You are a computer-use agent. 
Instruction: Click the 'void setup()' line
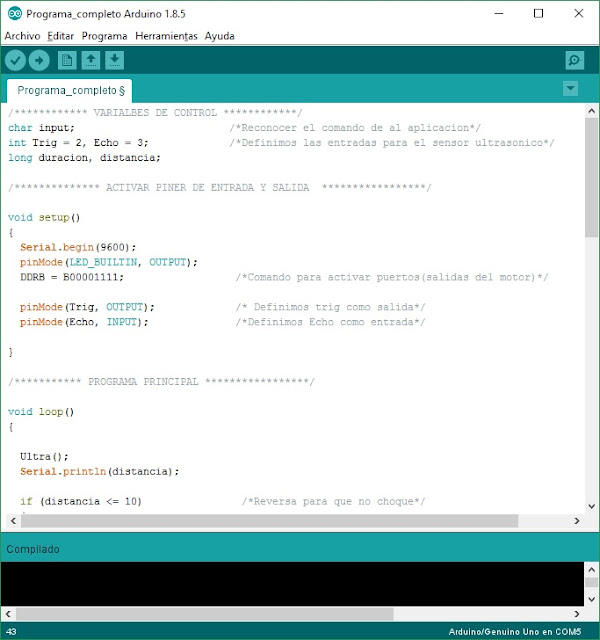point(44,218)
